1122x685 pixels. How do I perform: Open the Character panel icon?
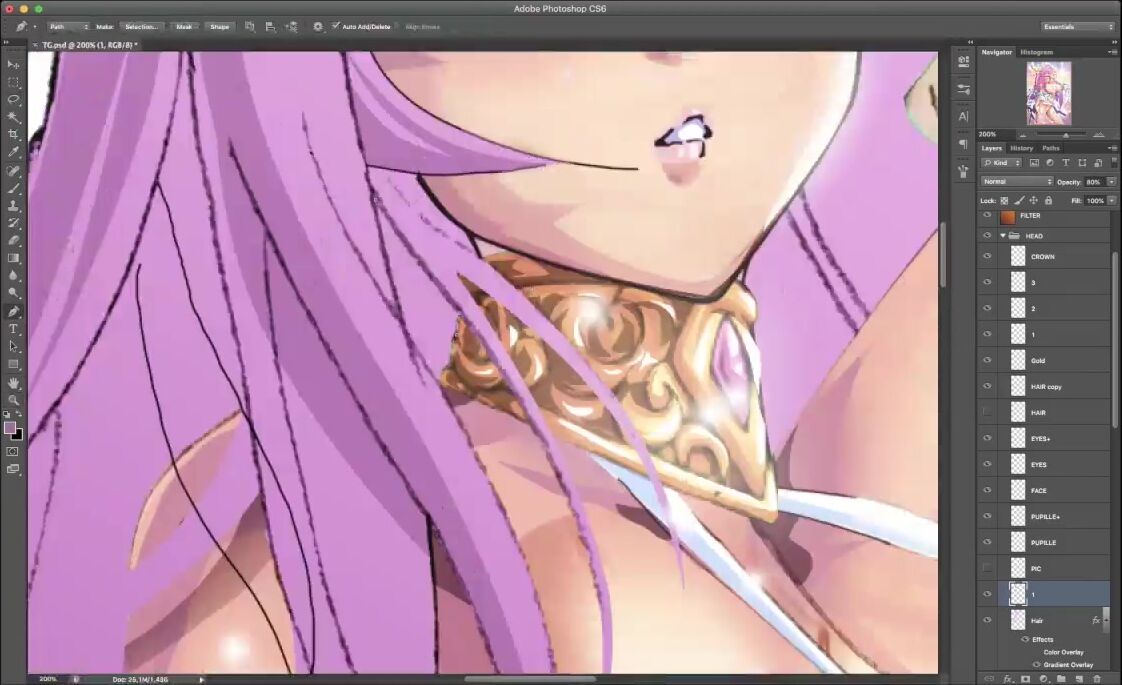963,116
